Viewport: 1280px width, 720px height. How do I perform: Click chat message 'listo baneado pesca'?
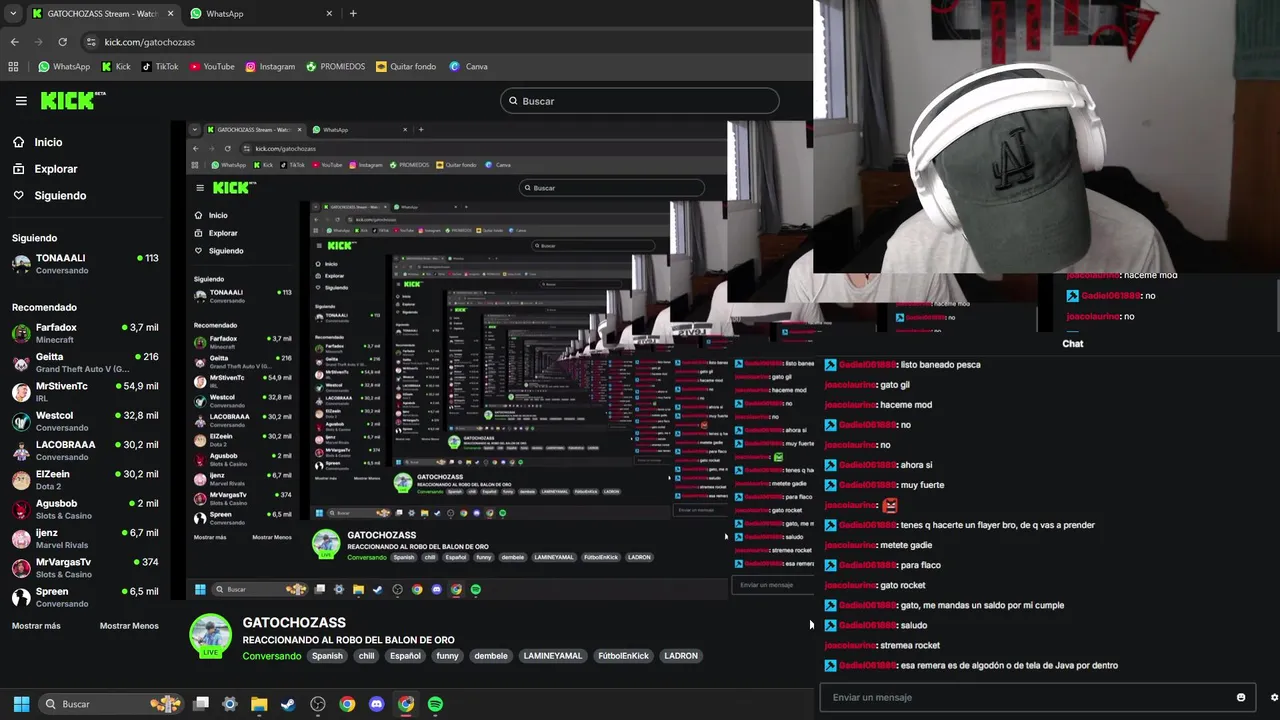point(940,365)
